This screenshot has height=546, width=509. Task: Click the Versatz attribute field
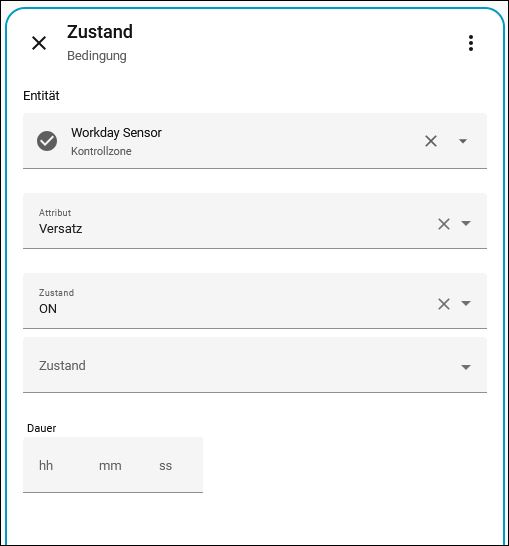255,221
